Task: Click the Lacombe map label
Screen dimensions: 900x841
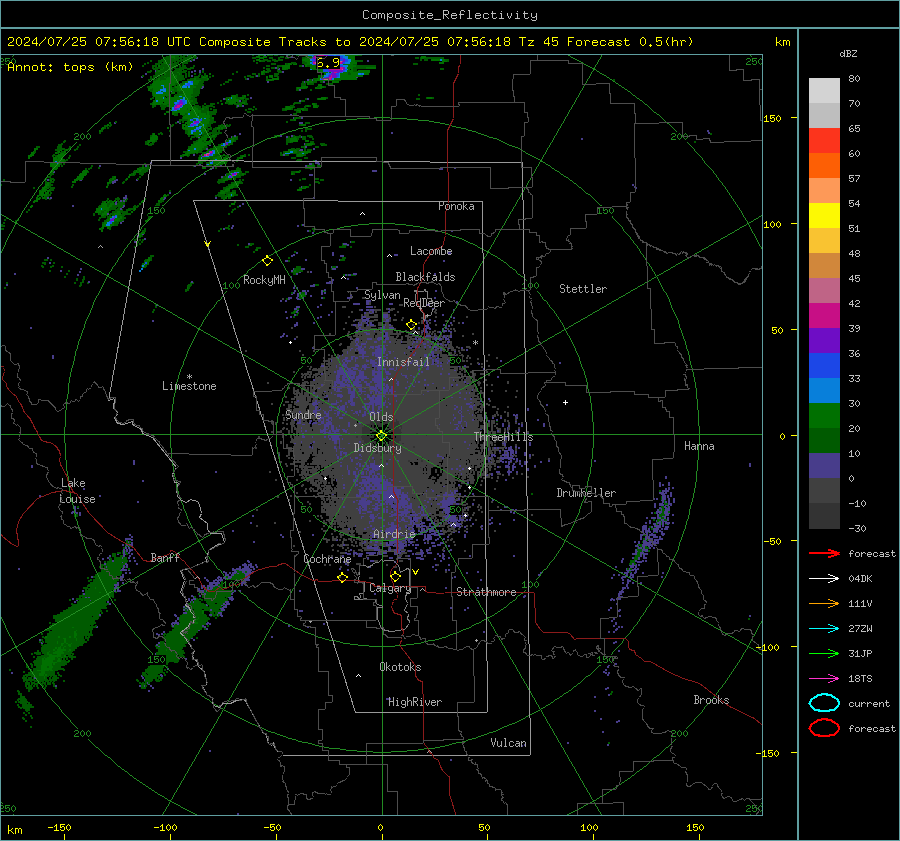Action: pos(431,251)
